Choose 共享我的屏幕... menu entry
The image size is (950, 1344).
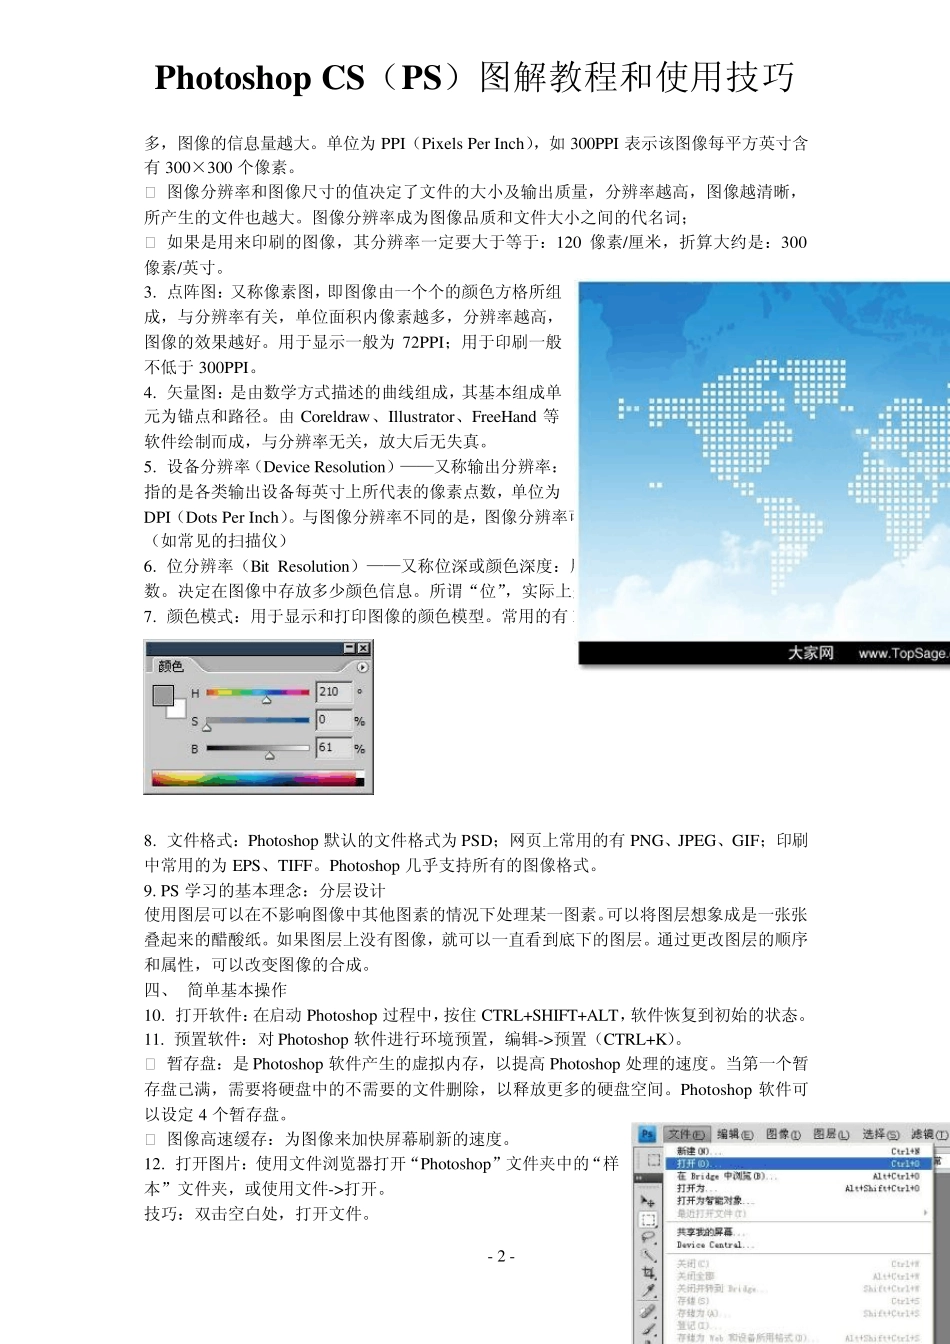[x=799, y=1232]
